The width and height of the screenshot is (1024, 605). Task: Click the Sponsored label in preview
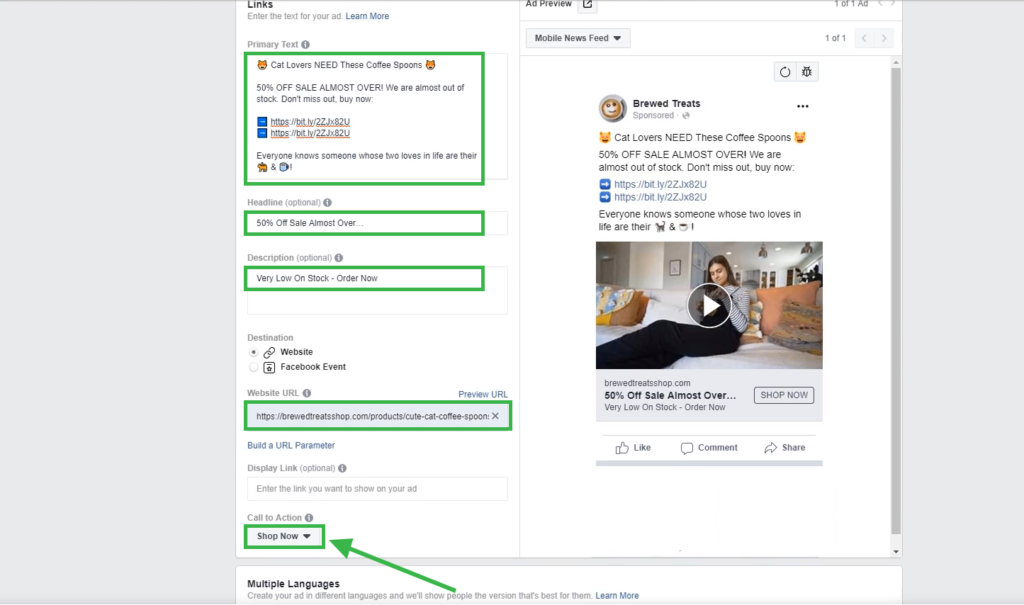point(653,116)
